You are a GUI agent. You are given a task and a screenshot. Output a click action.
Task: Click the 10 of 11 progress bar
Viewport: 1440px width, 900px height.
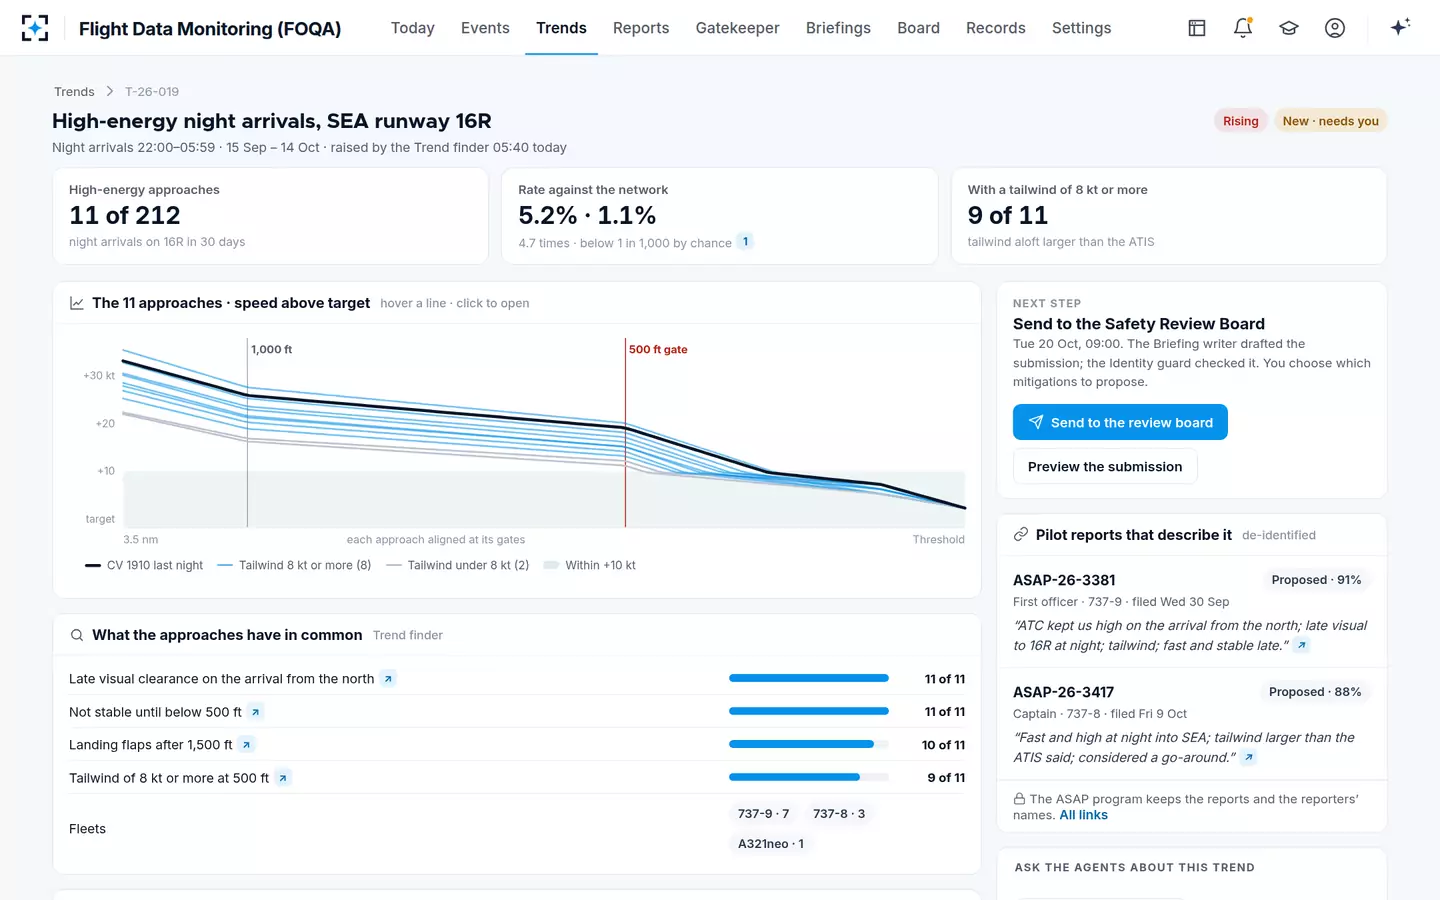click(809, 745)
